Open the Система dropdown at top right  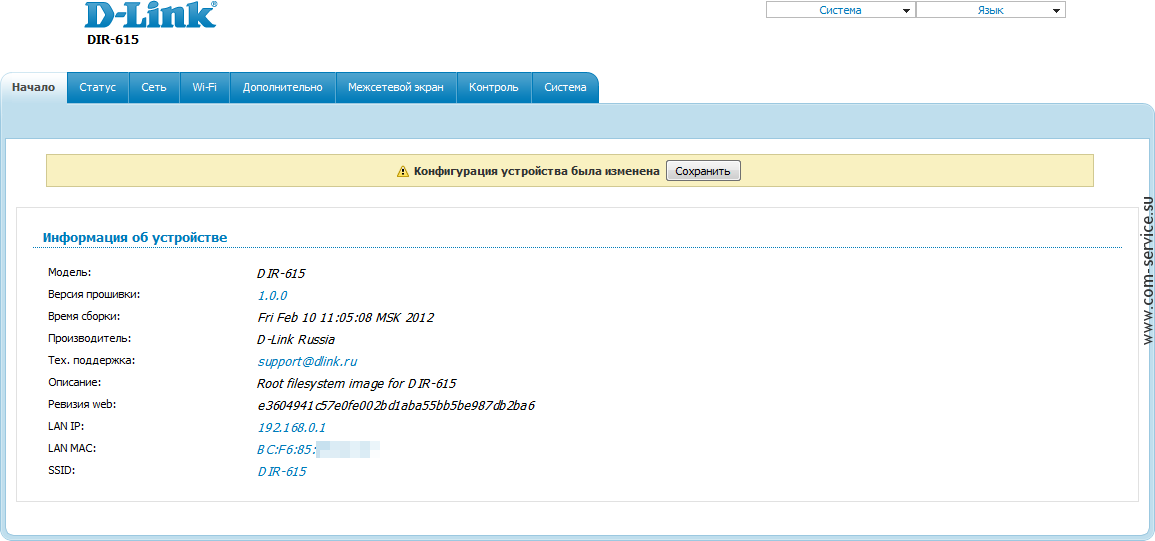pos(840,10)
